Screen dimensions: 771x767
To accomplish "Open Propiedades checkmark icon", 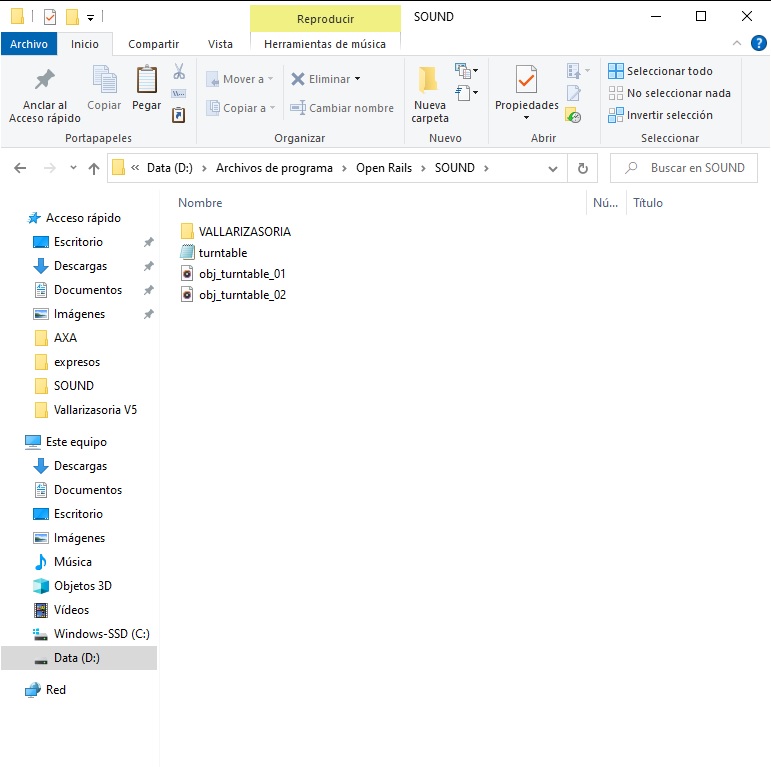I will coord(526,80).
